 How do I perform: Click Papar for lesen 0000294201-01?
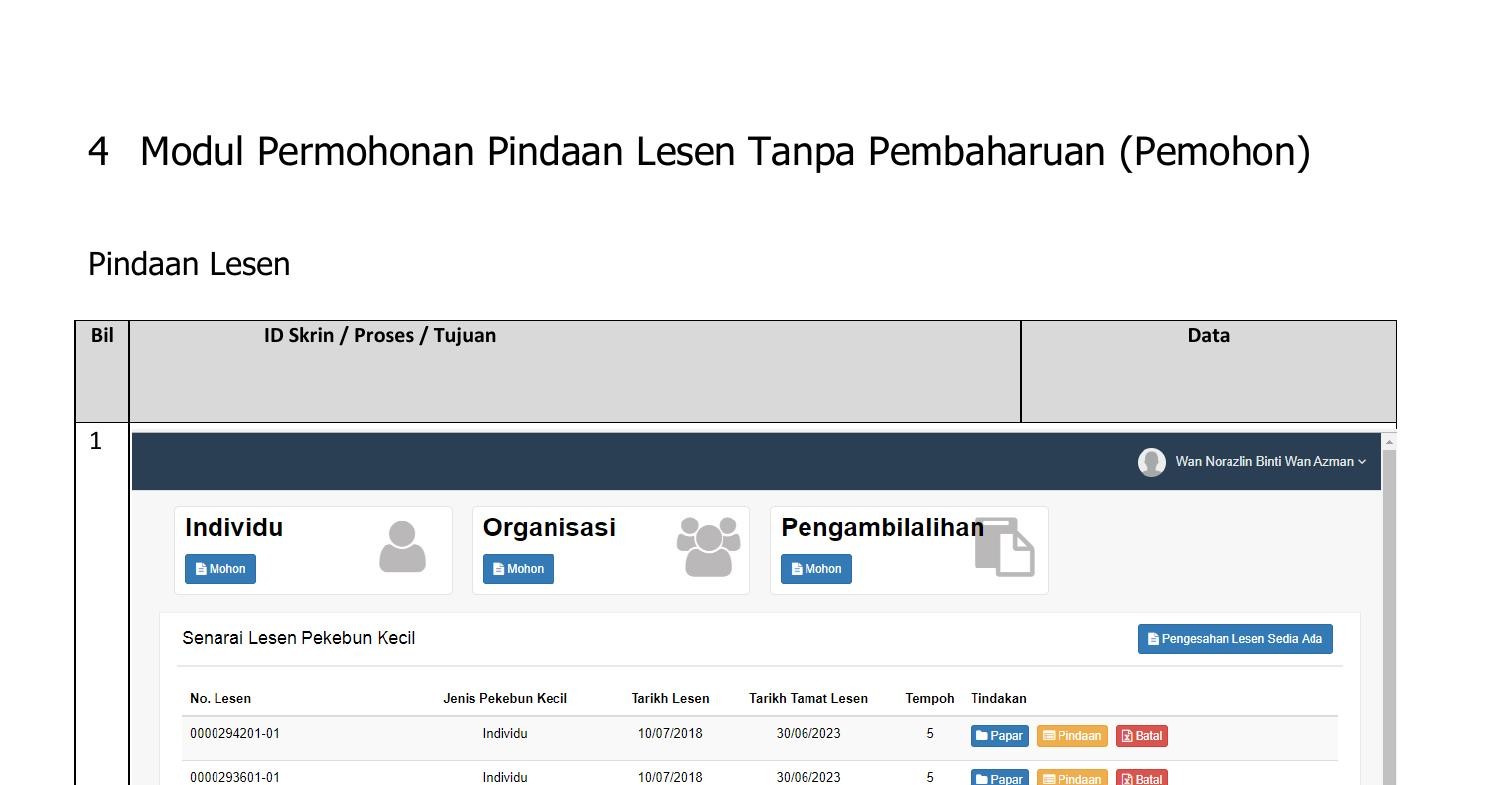click(999, 735)
